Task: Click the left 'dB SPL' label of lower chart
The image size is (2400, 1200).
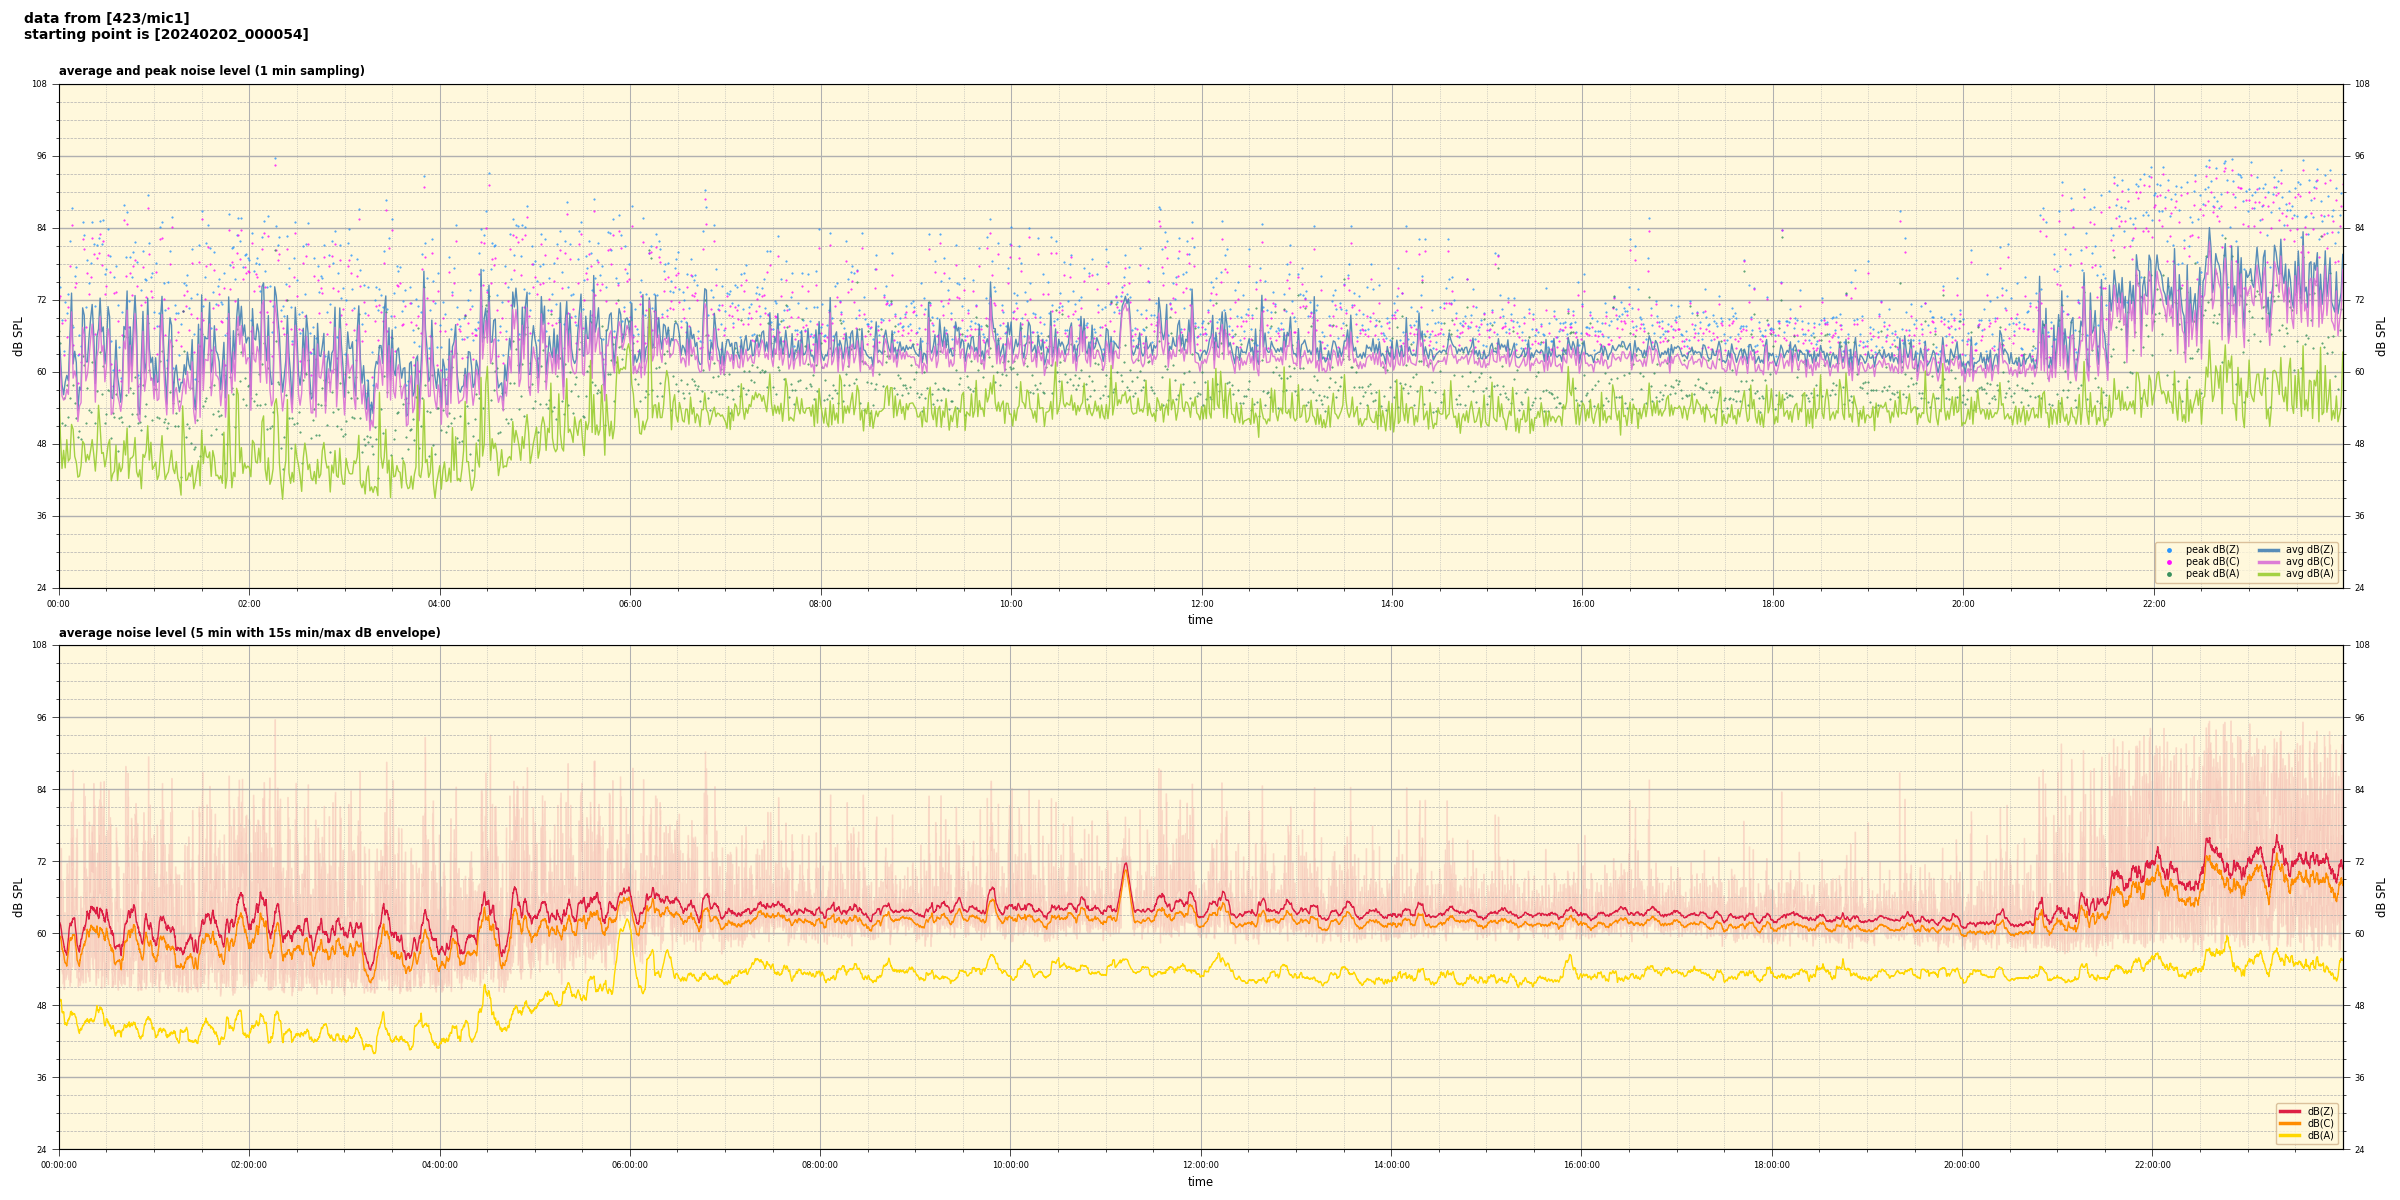Action: click(x=18, y=897)
